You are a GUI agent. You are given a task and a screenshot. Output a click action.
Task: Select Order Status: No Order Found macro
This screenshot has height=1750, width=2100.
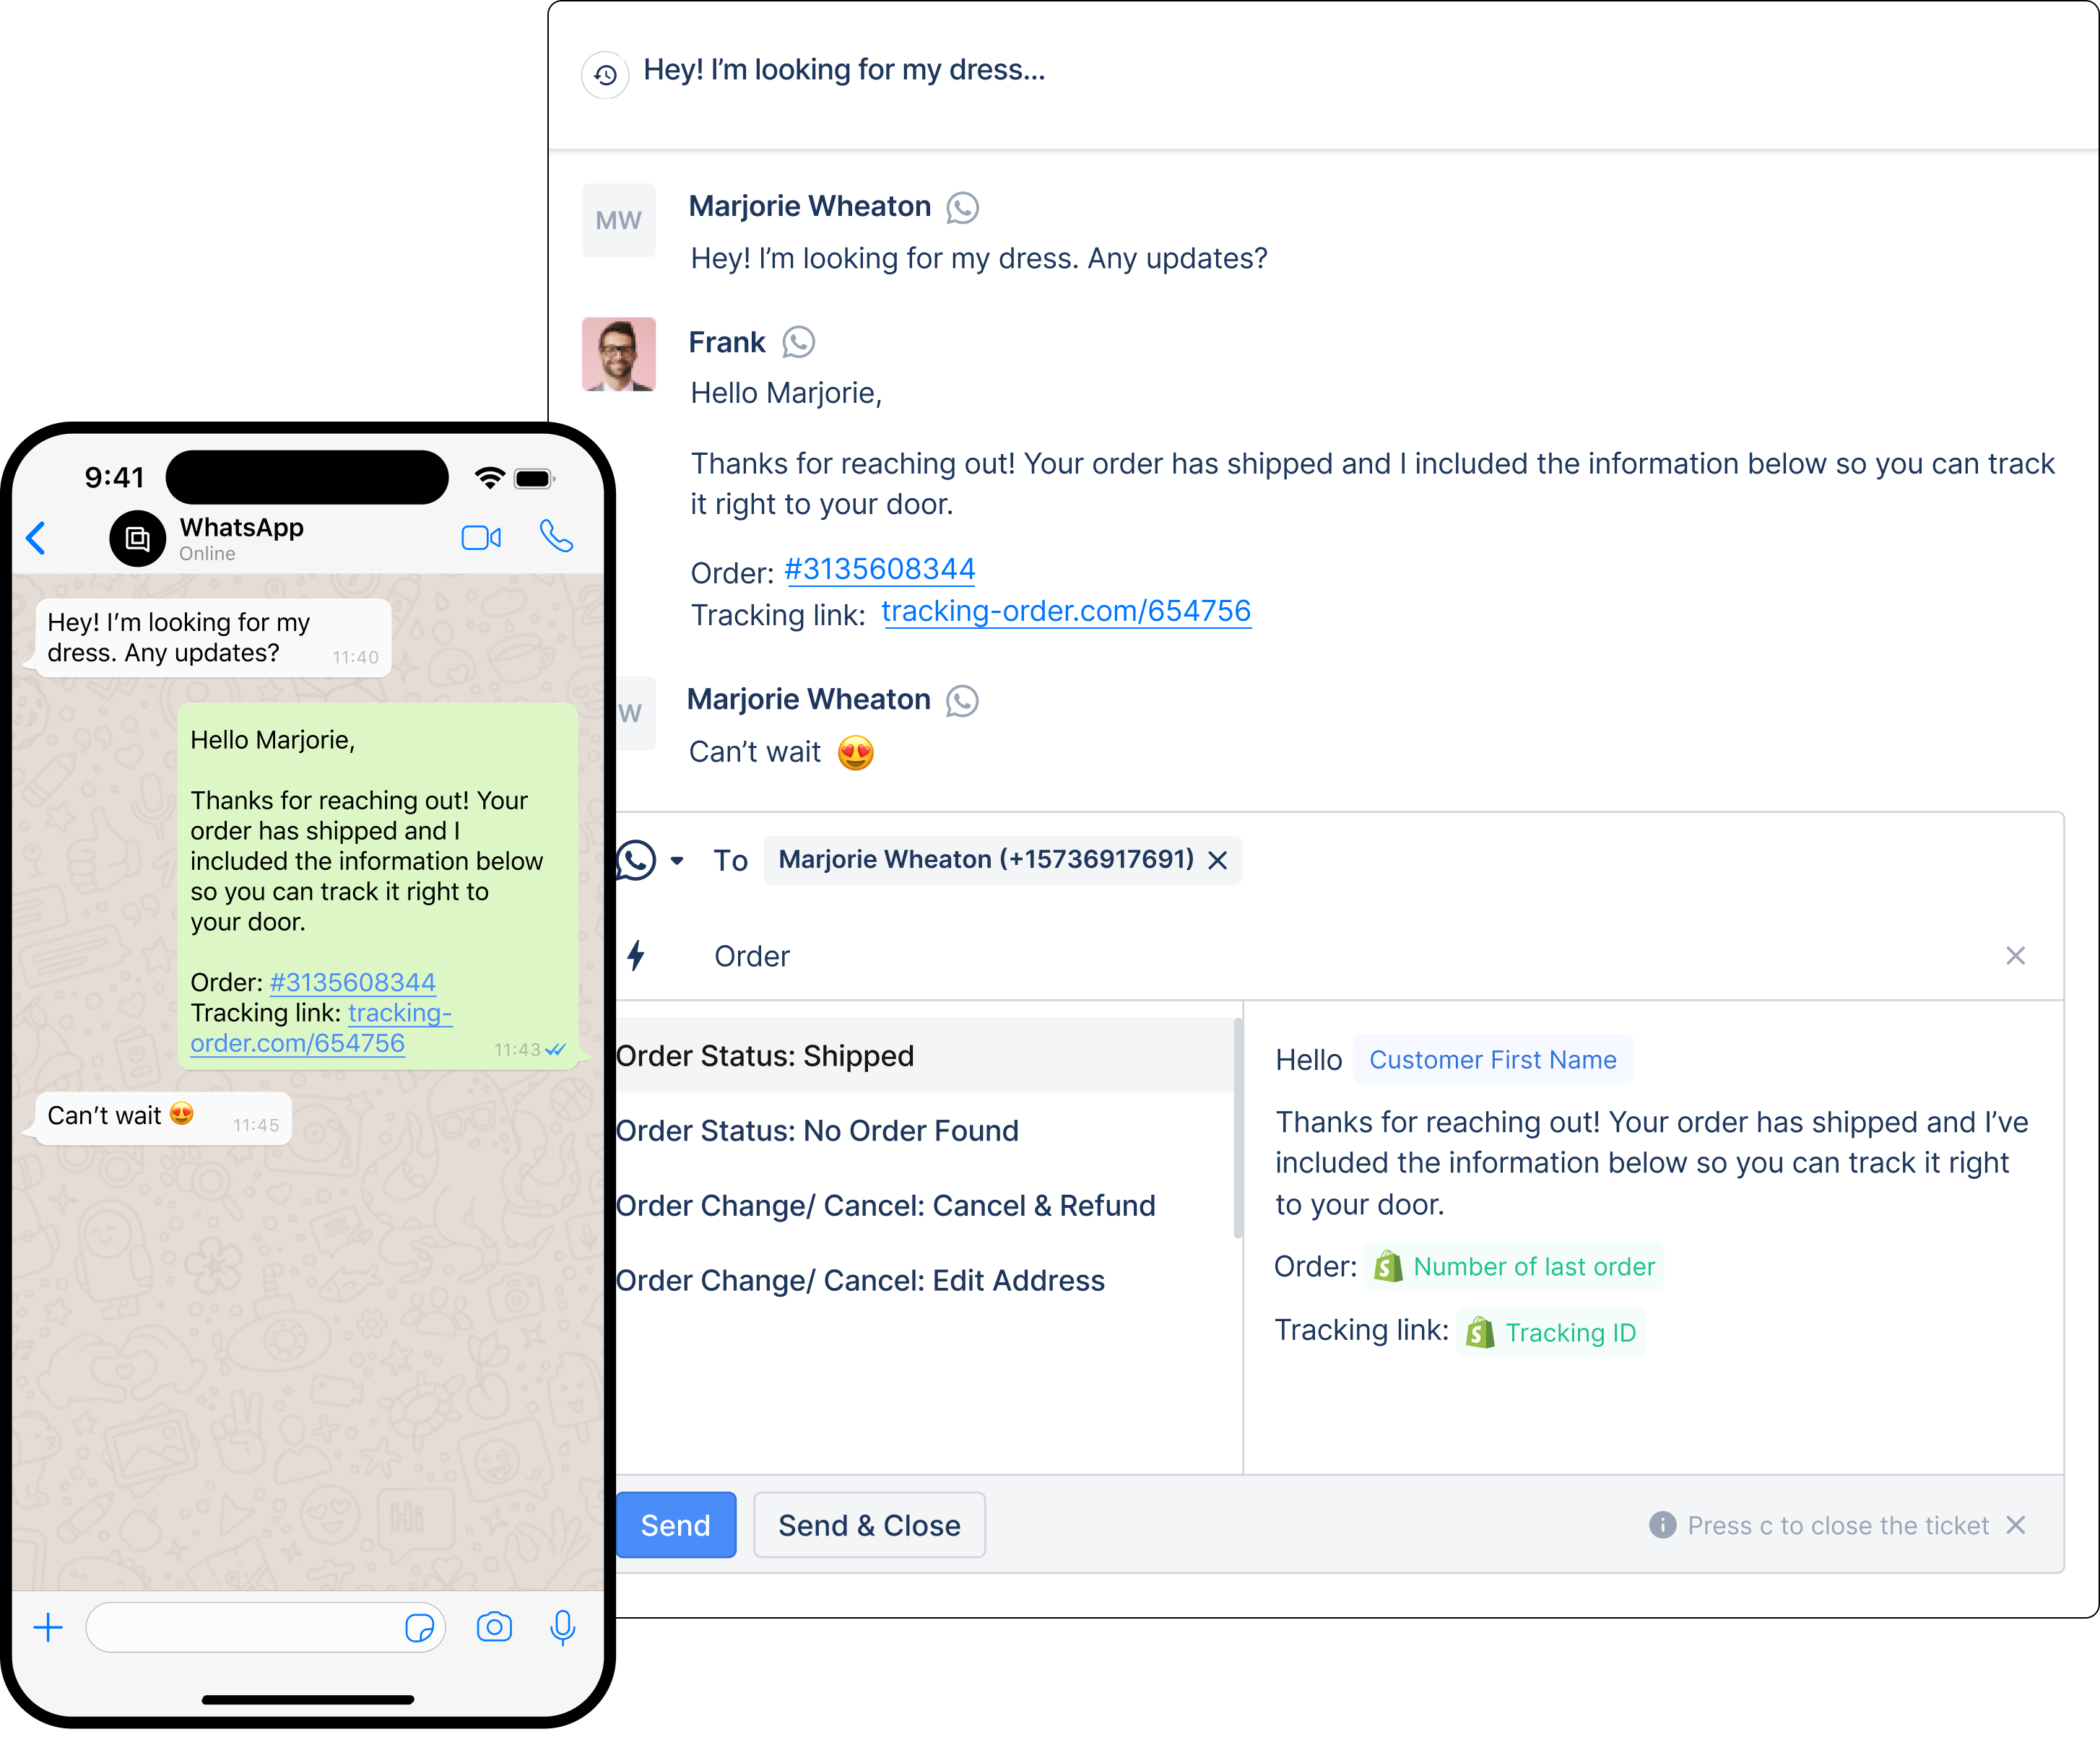[x=817, y=1131]
